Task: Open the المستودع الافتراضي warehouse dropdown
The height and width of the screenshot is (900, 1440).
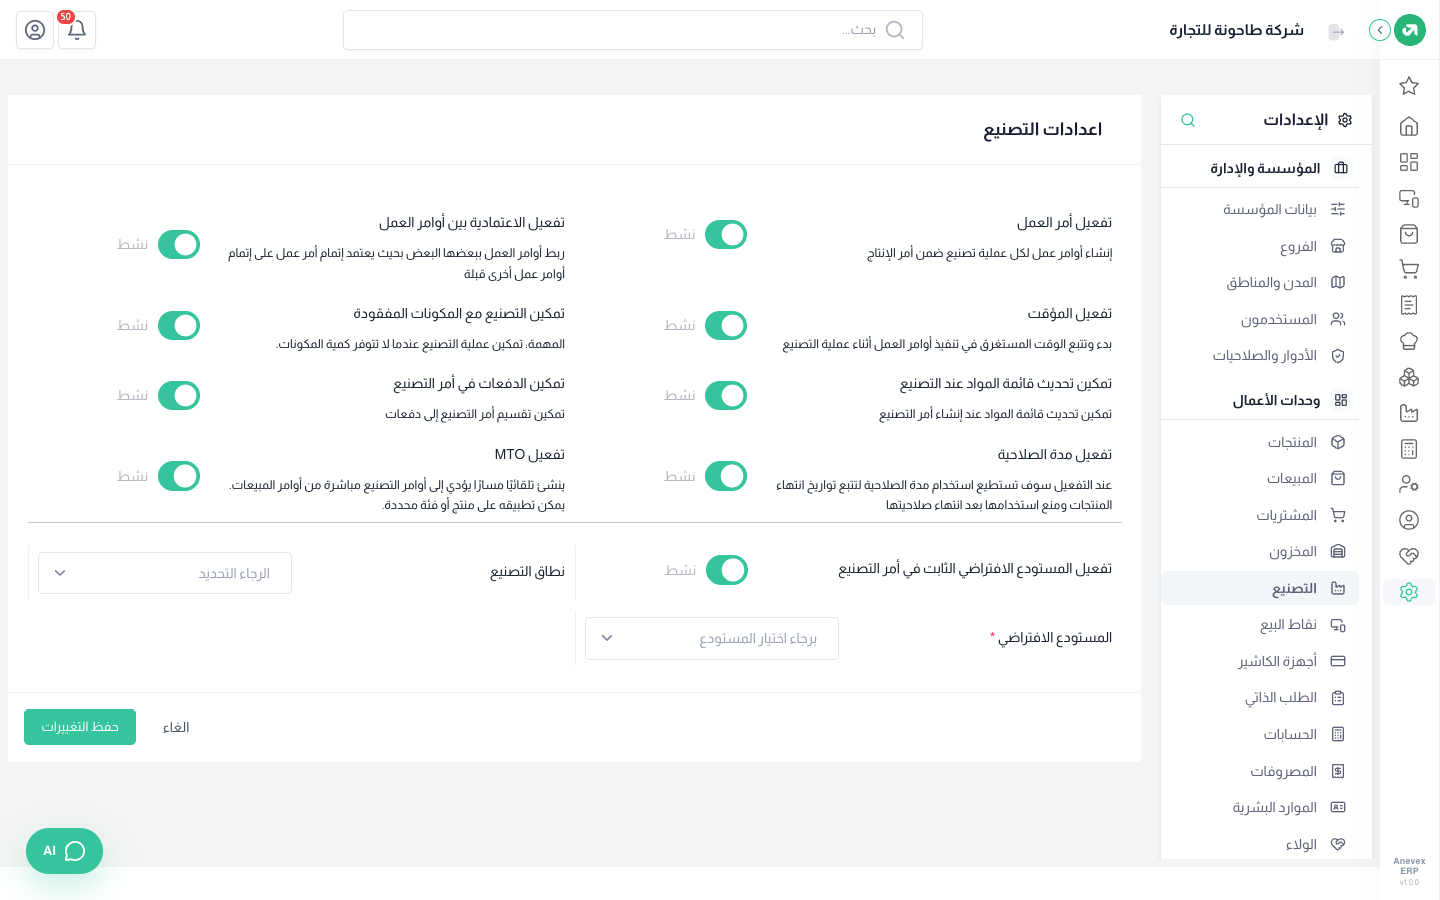Action: (x=712, y=638)
